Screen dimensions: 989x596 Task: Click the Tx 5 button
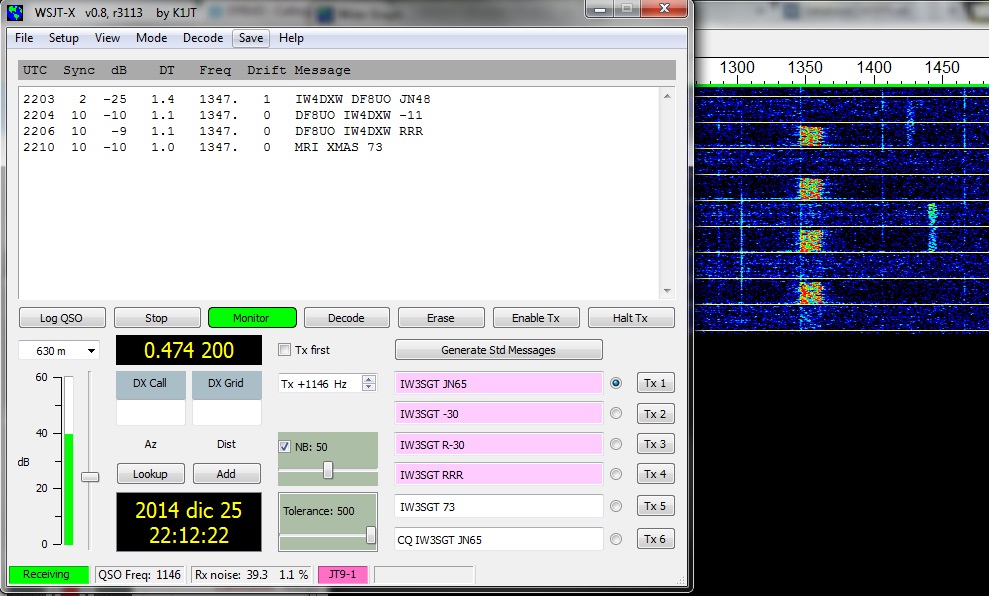(x=655, y=506)
